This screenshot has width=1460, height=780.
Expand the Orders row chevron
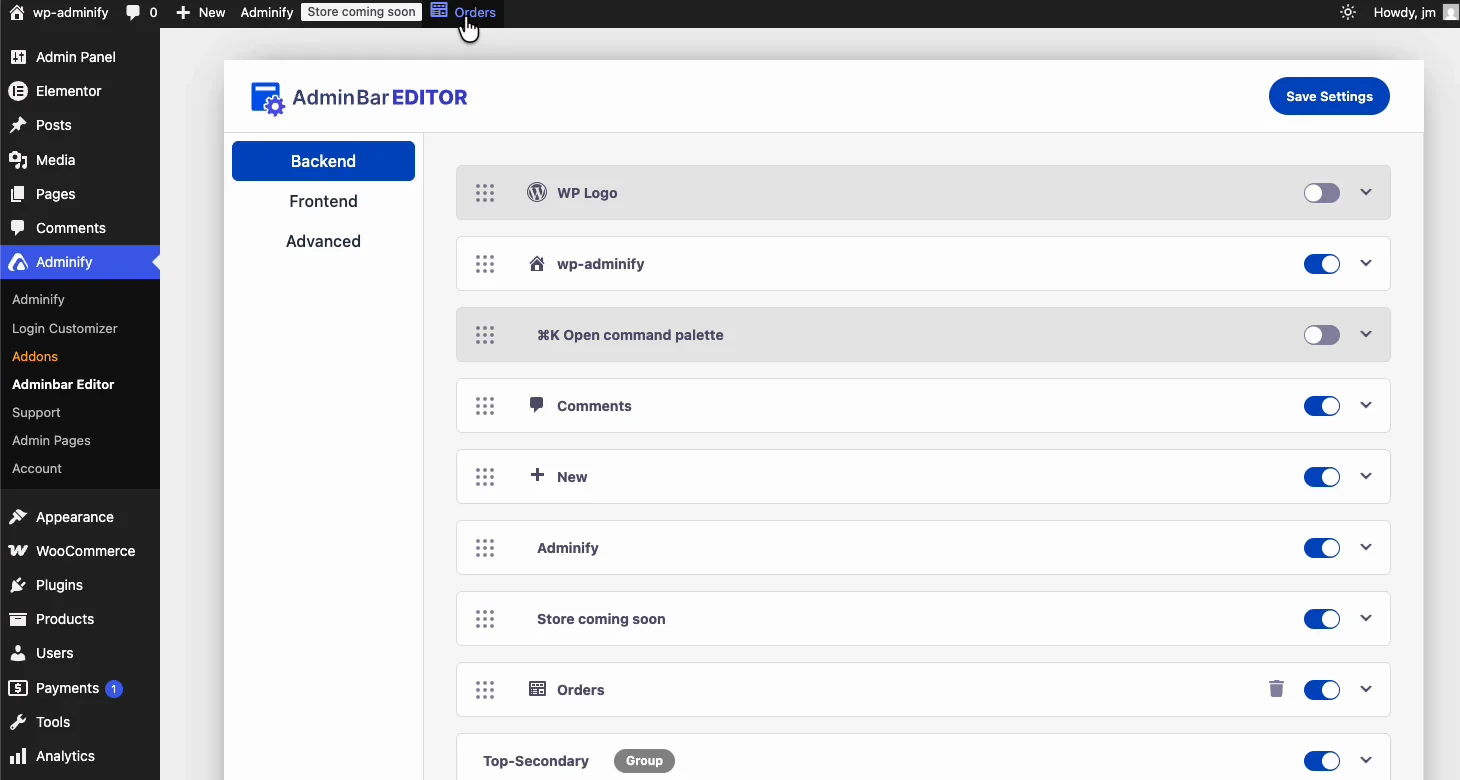[x=1368, y=689]
